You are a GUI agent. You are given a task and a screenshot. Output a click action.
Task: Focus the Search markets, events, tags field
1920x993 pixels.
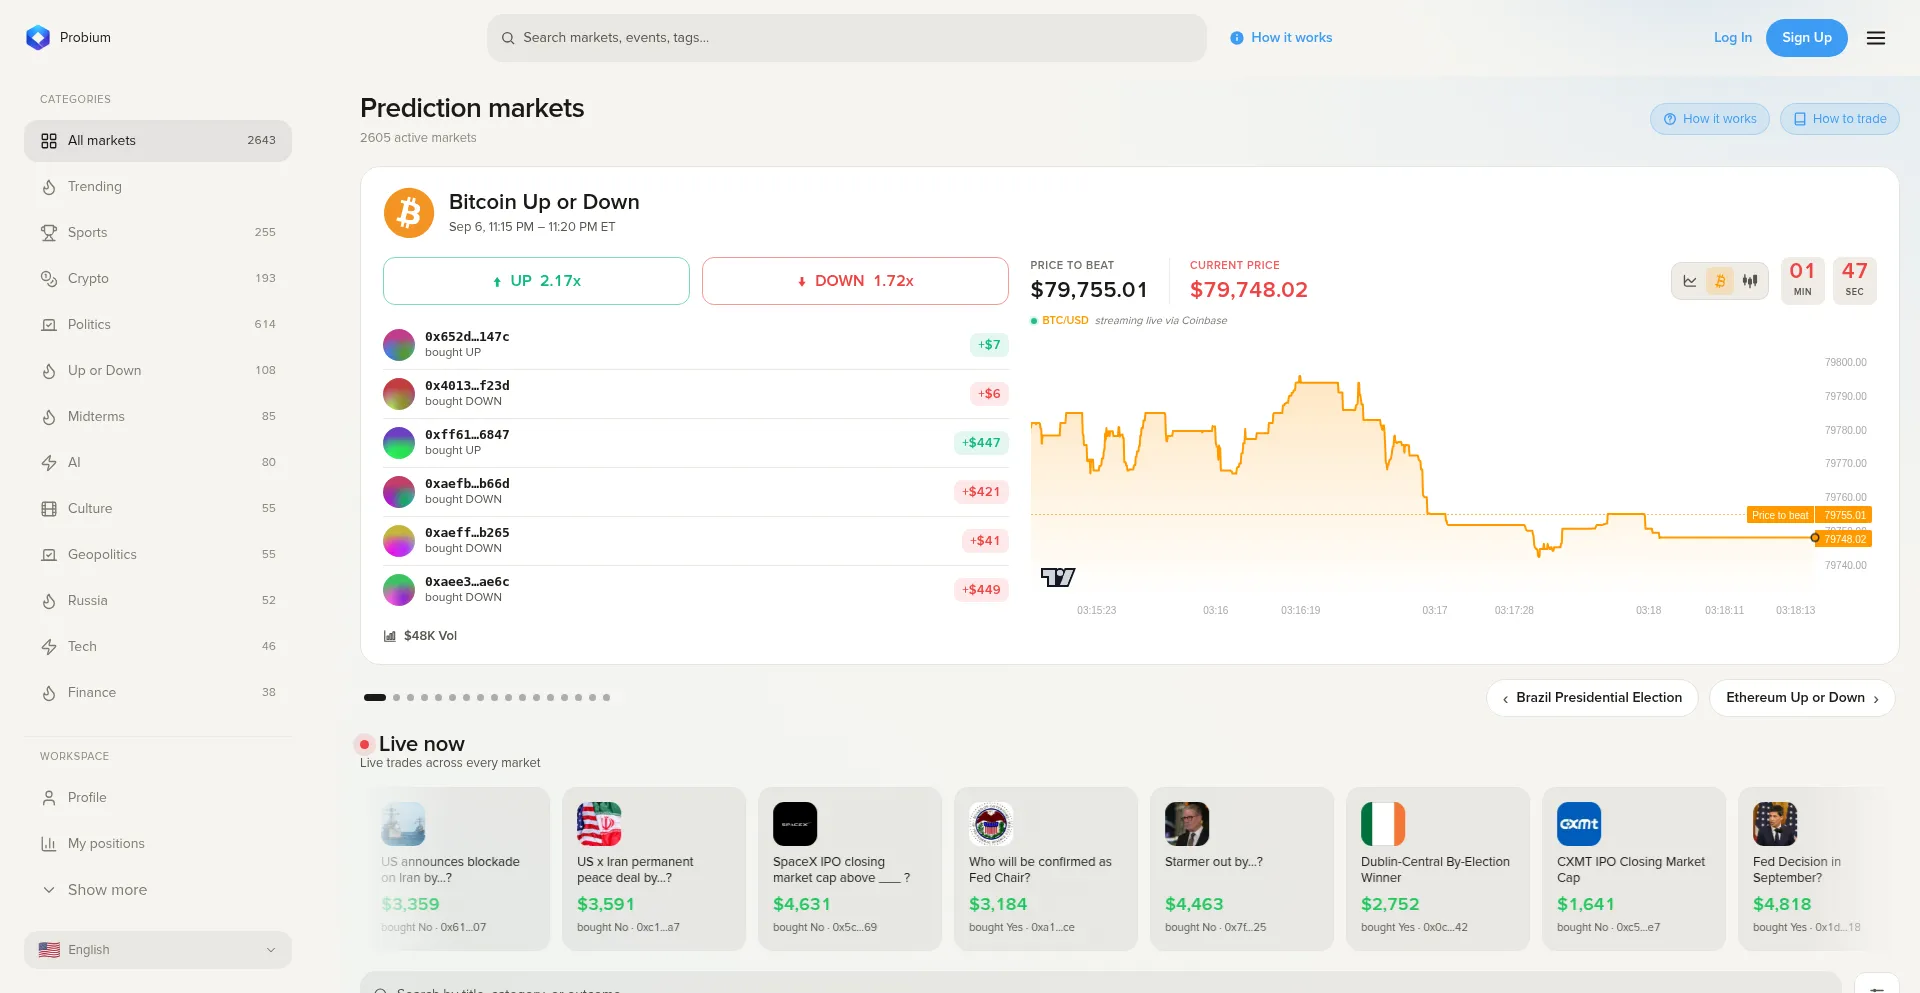[x=847, y=38]
